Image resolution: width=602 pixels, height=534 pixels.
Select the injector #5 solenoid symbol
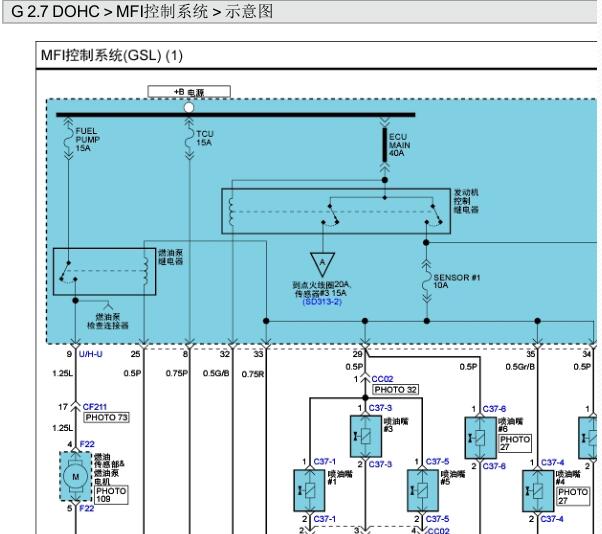423,491
